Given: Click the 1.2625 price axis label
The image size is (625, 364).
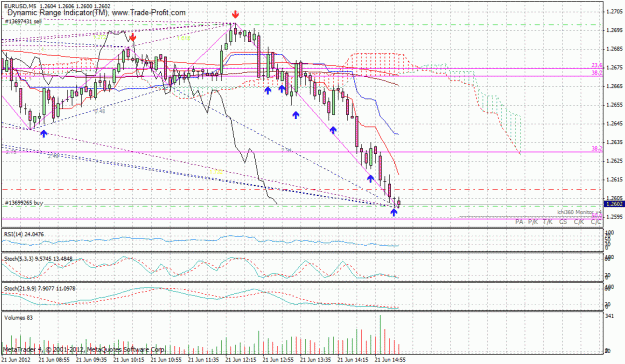Looking at the screenshot, I should click(x=613, y=161).
